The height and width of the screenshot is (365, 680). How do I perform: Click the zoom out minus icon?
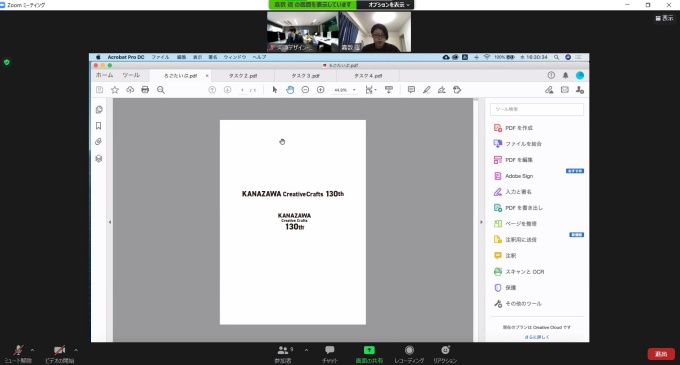[x=305, y=90]
